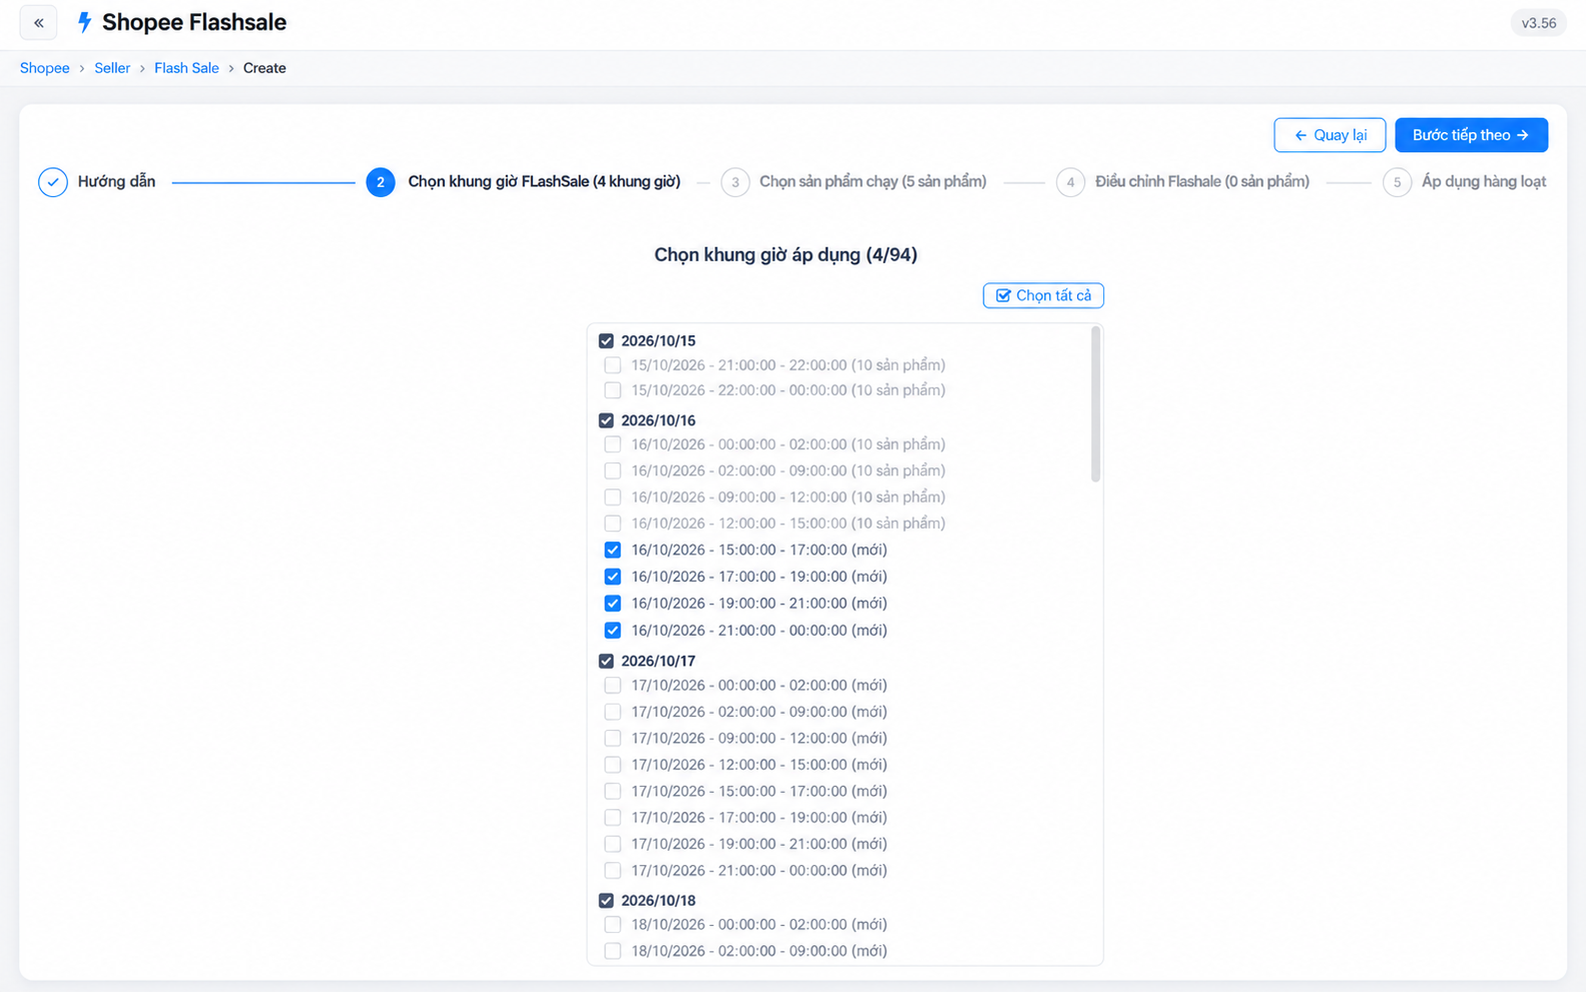This screenshot has height=992, width=1586.
Task: Check 17/10/2026 00:00:00 - 02:00:00 slot
Action: [613, 685]
